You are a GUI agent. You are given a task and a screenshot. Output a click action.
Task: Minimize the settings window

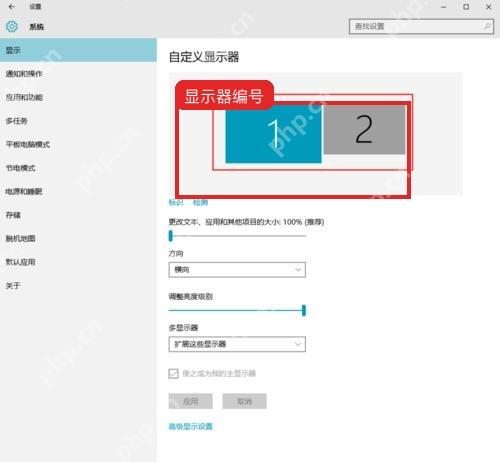[x=443, y=7]
